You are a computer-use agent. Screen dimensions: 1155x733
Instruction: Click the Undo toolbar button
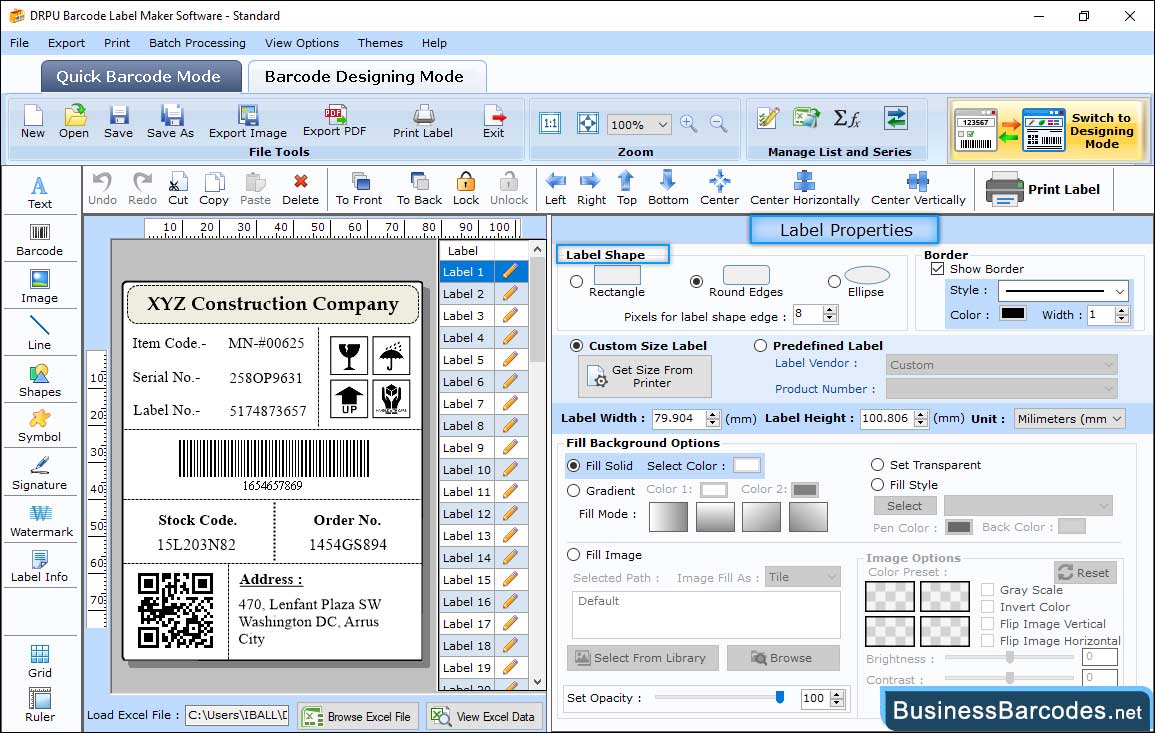point(102,189)
